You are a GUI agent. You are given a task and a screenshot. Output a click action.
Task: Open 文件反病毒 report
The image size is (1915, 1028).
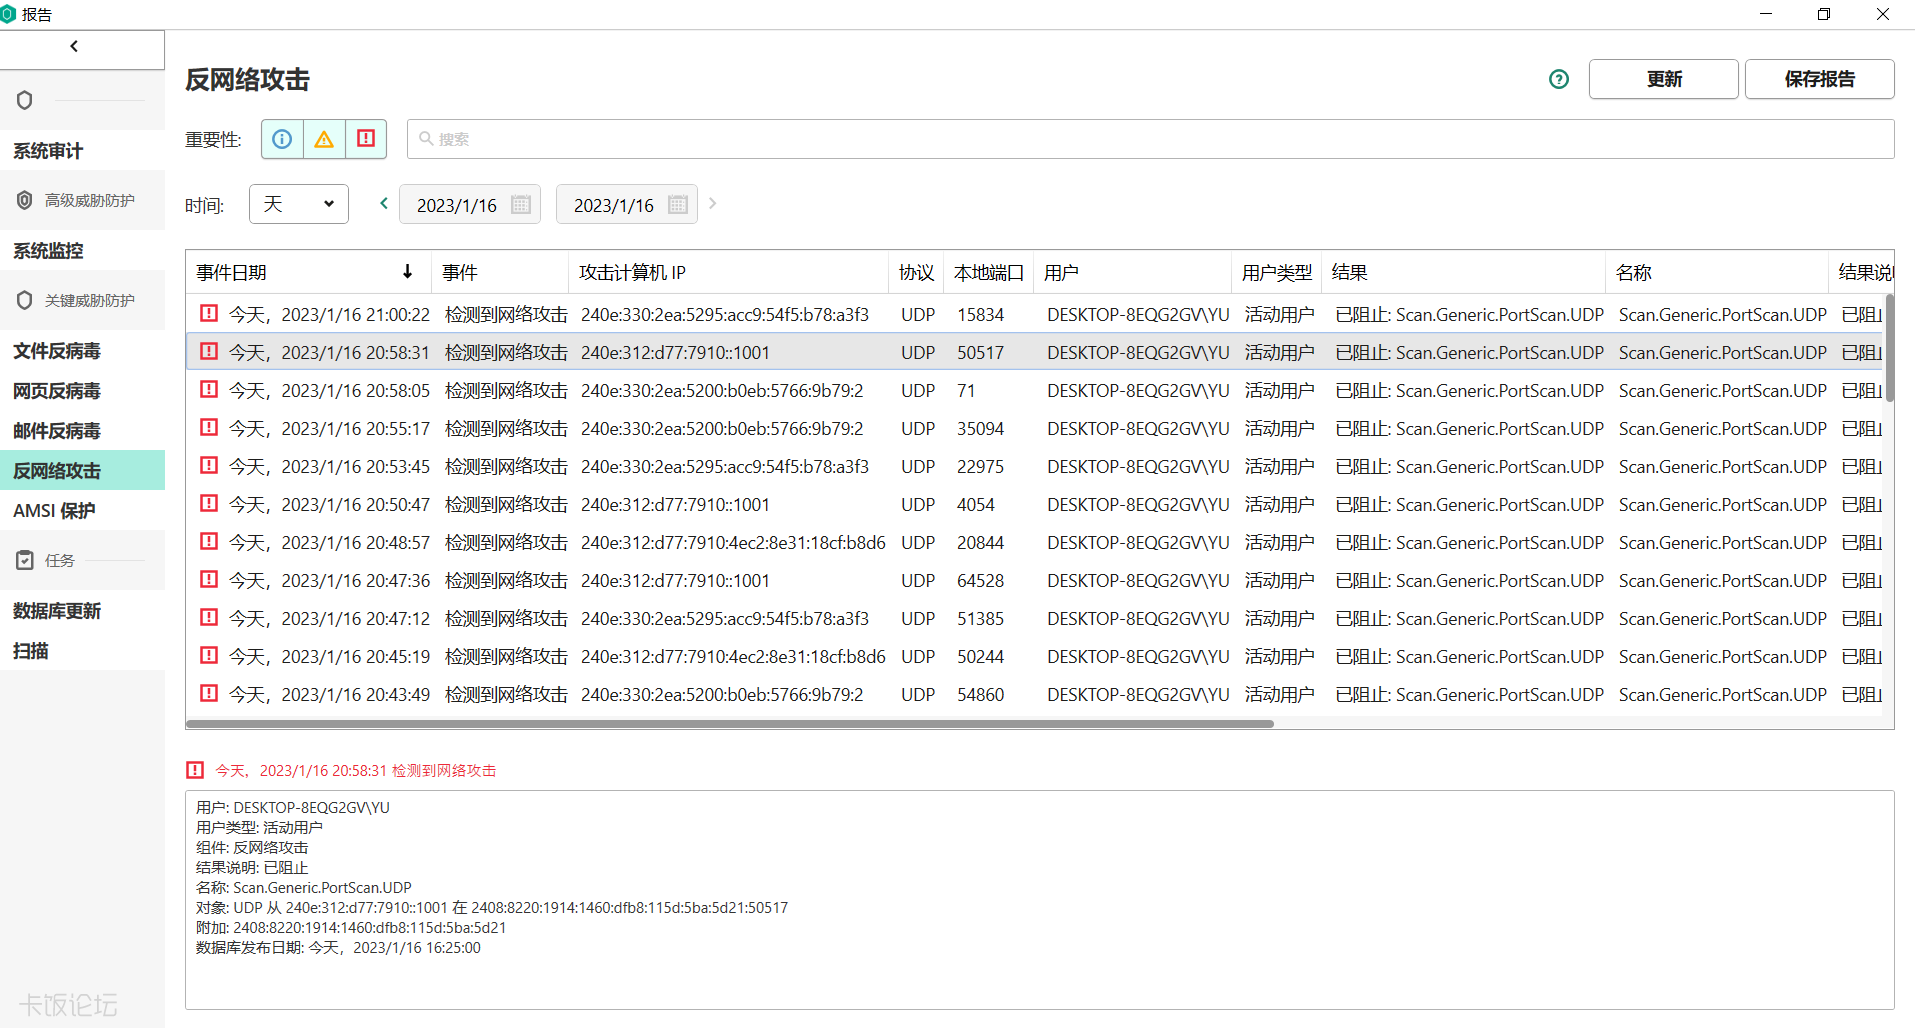pyautogui.click(x=82, y=351)
